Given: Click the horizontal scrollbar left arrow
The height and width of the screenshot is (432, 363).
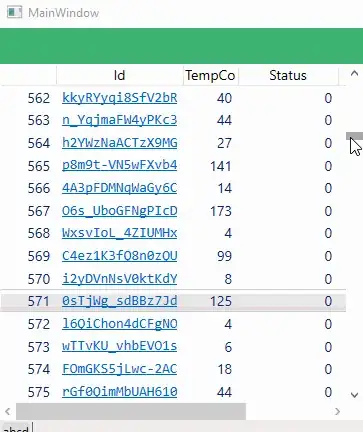Looking at the screenshot, I should [x=8, y=411].
